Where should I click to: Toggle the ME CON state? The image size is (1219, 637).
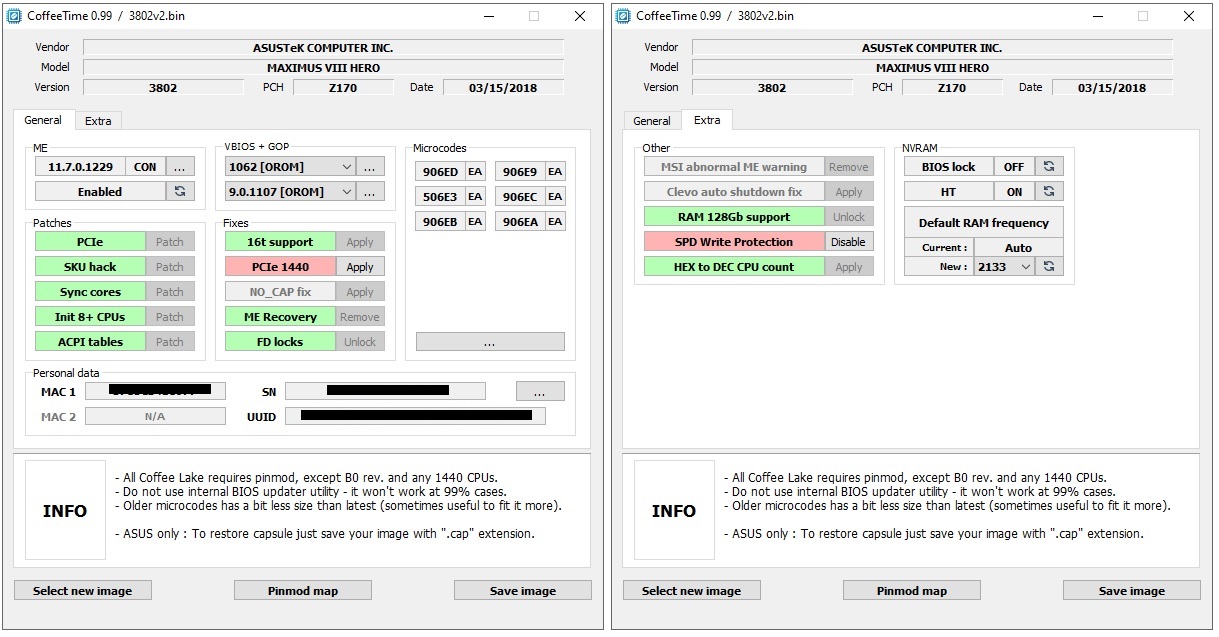click(x=145, y=166)
